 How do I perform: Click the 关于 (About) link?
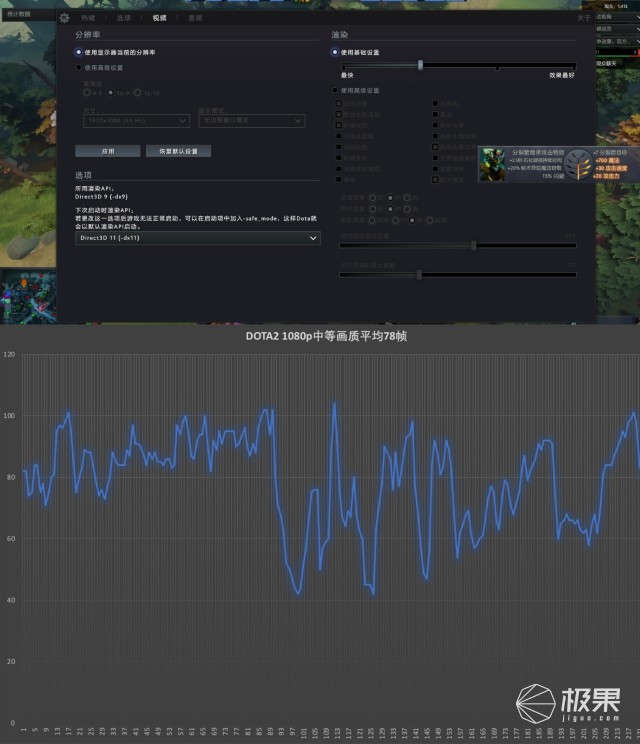point(584,18)
